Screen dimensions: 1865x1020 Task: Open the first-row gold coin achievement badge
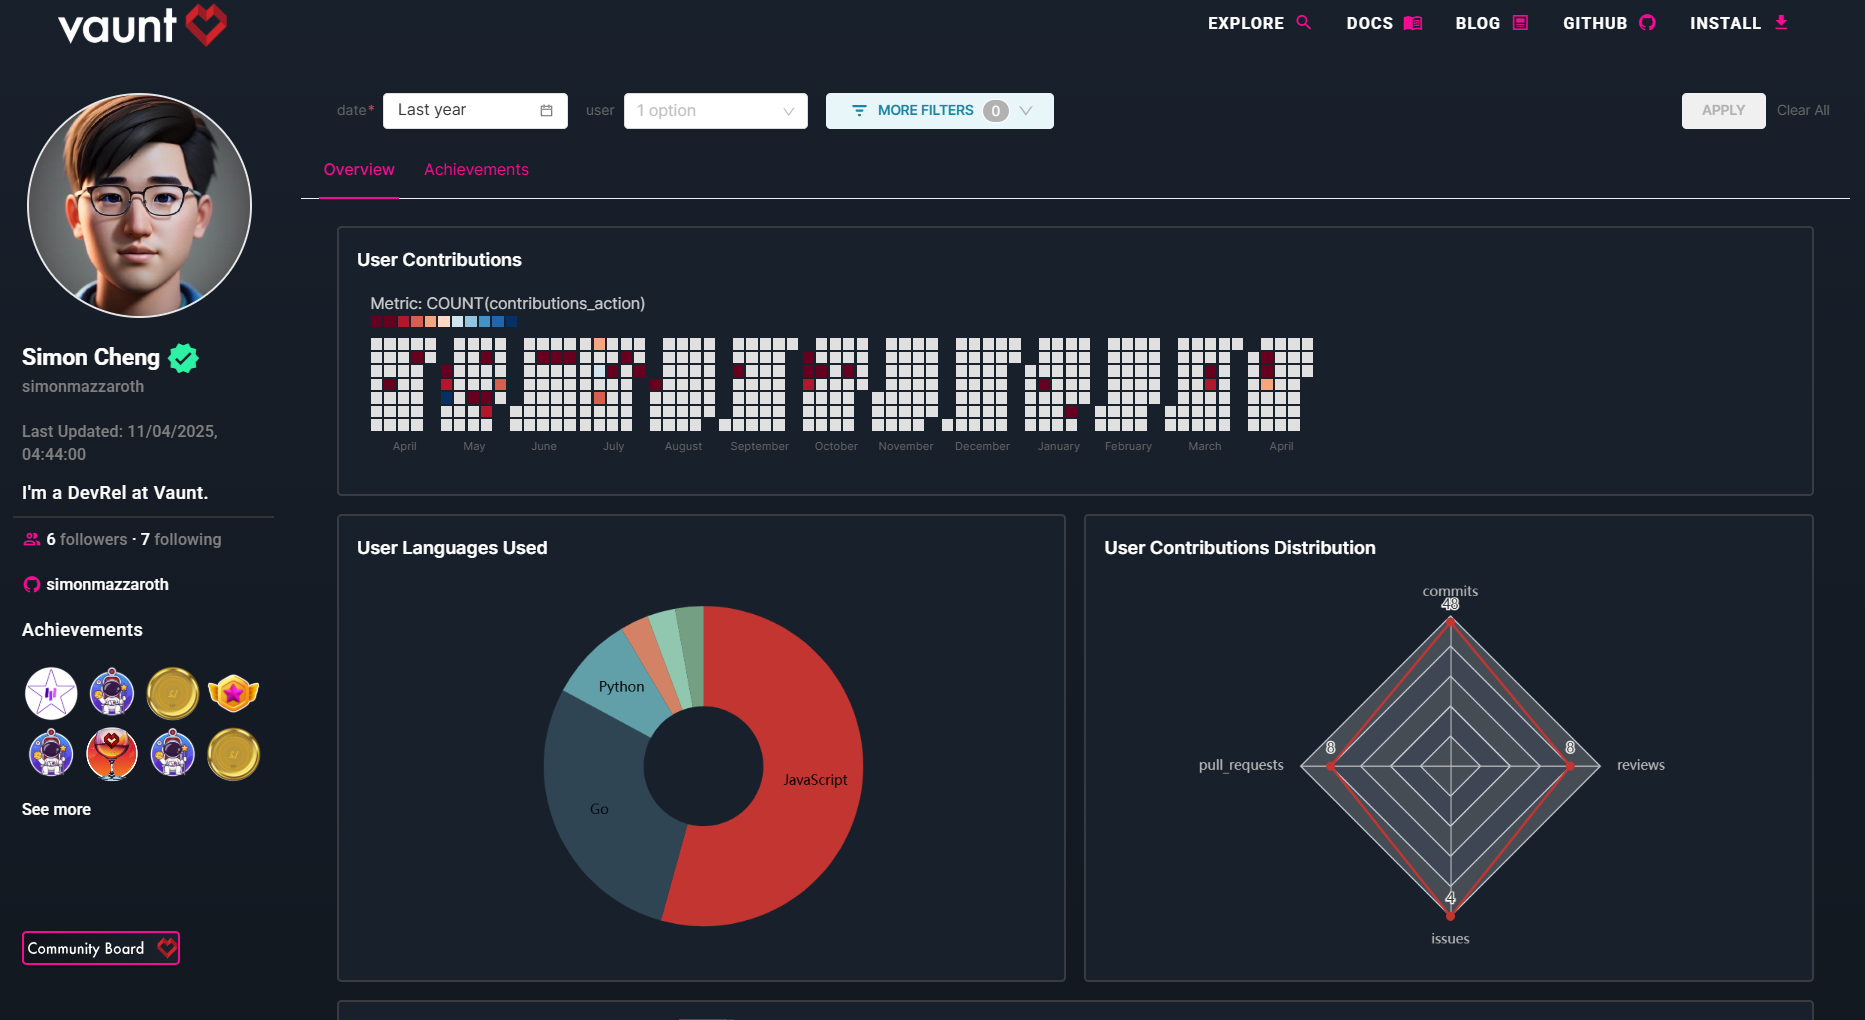[x=173, y=693]
